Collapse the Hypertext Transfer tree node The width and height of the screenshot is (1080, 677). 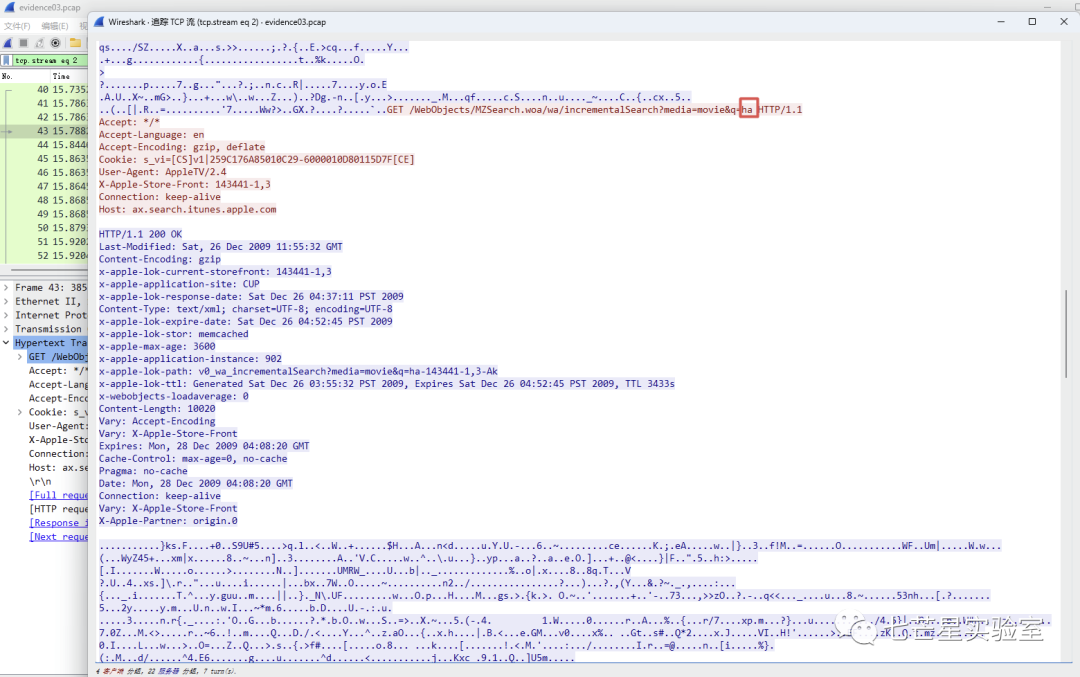(x=6, y=342)
